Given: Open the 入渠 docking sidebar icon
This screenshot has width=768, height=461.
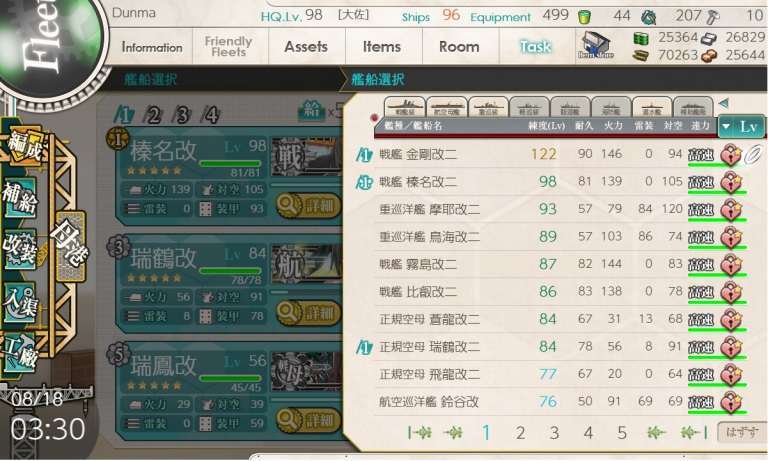Looking at the screenshot, I should [x=20, y=302].
